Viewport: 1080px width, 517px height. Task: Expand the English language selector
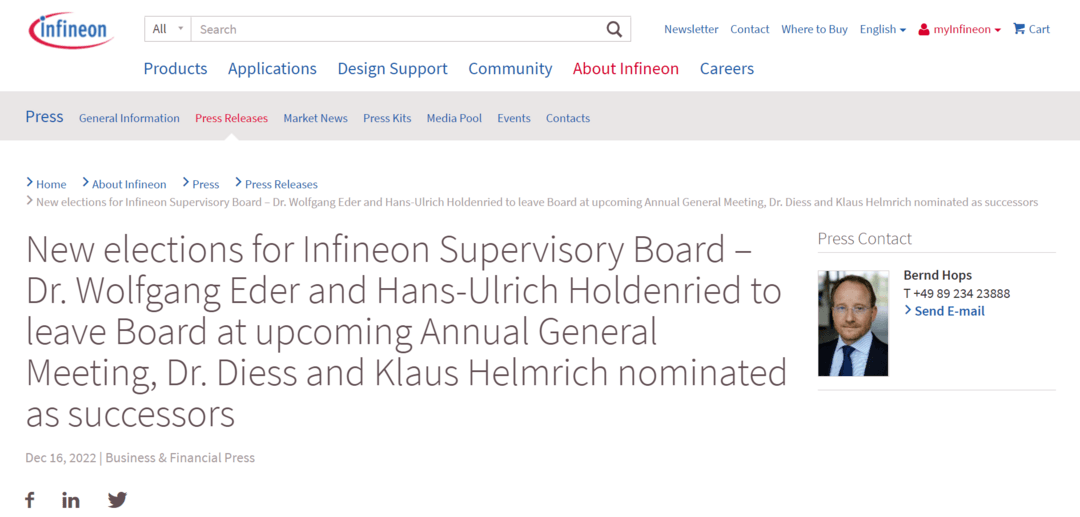(882, 29)
